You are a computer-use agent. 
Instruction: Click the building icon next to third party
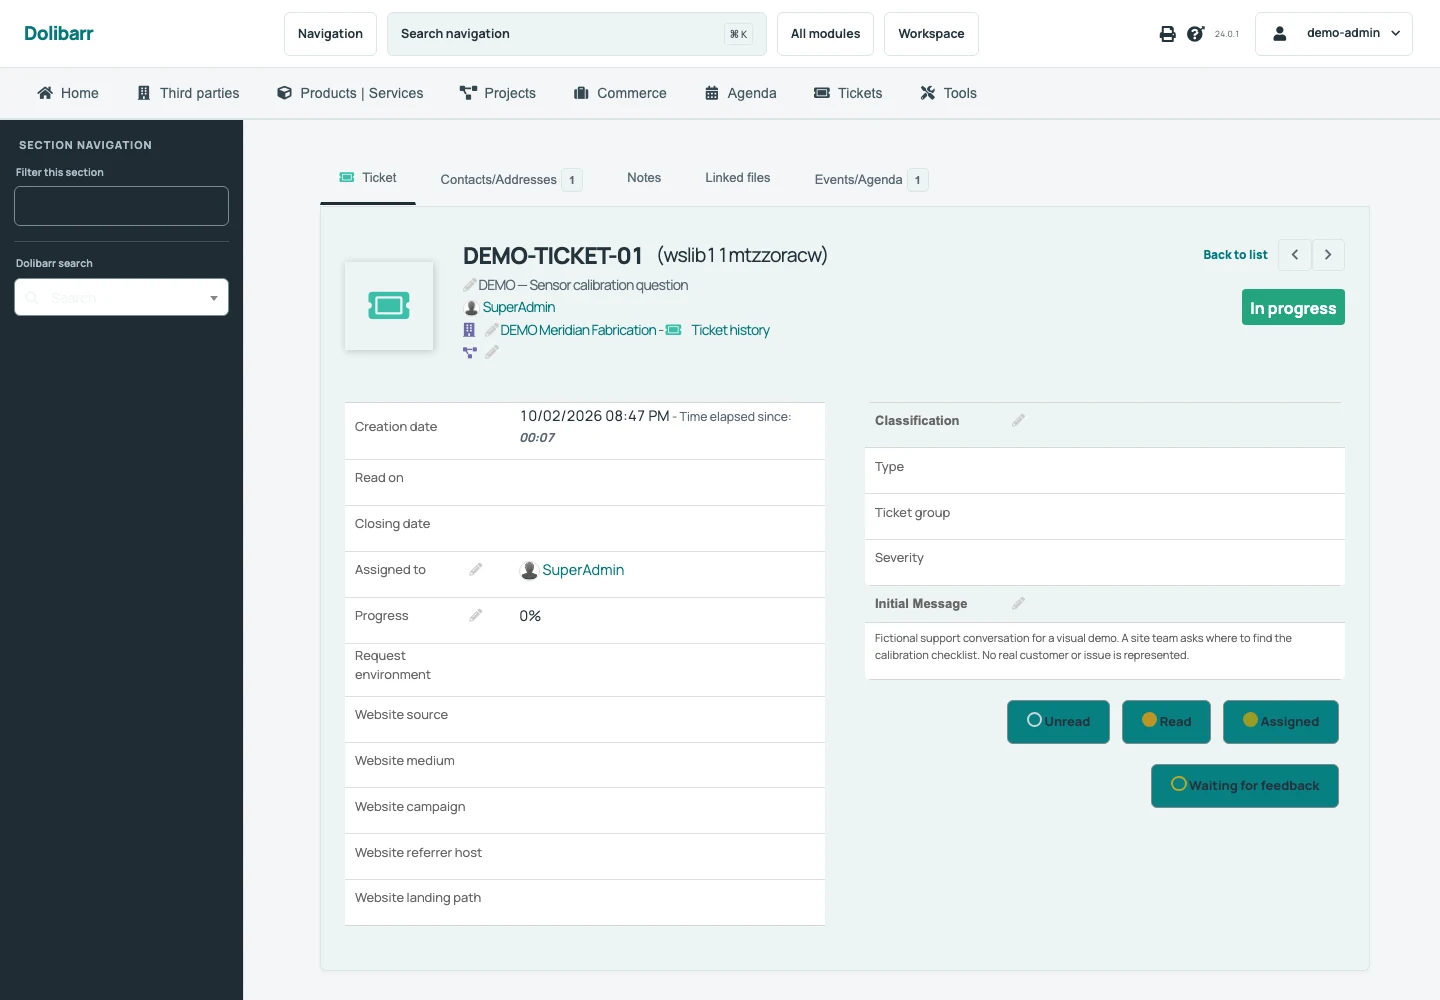tap(469, 330)
